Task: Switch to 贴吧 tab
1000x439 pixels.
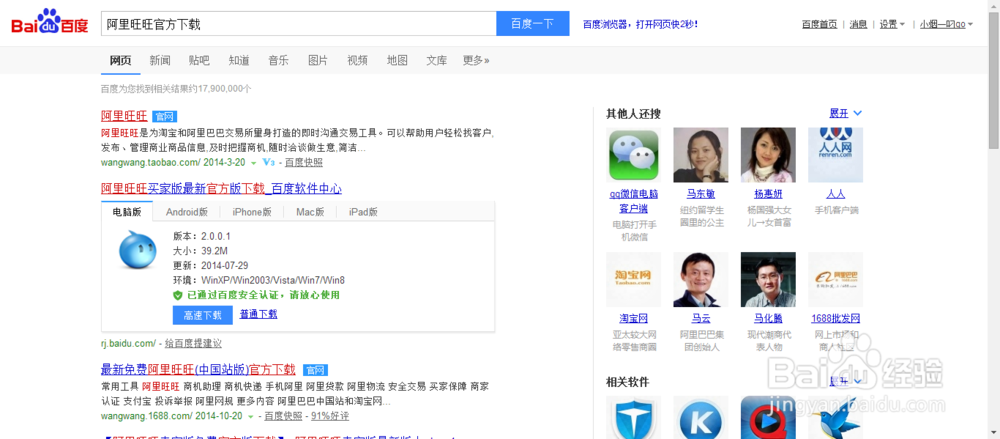Action: (199, 61)
